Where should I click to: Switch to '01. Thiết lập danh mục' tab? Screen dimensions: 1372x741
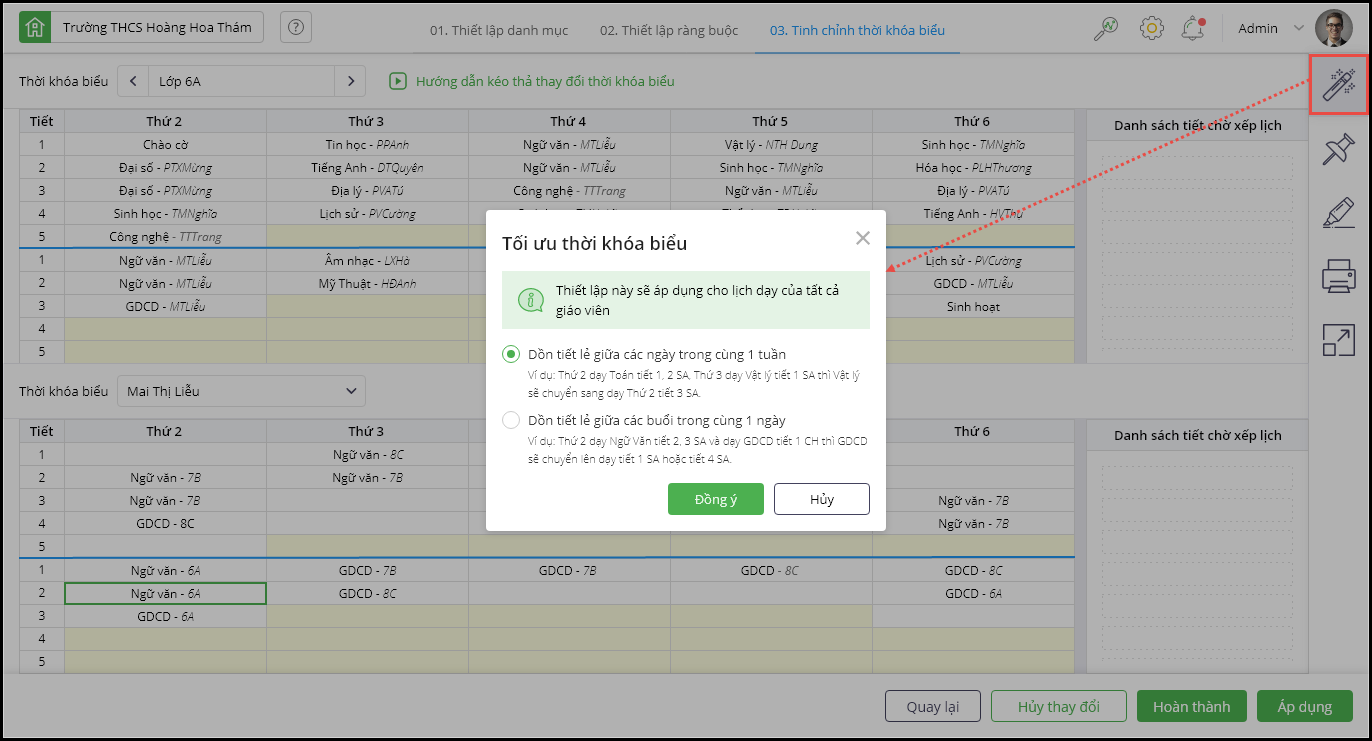(499, 30)
